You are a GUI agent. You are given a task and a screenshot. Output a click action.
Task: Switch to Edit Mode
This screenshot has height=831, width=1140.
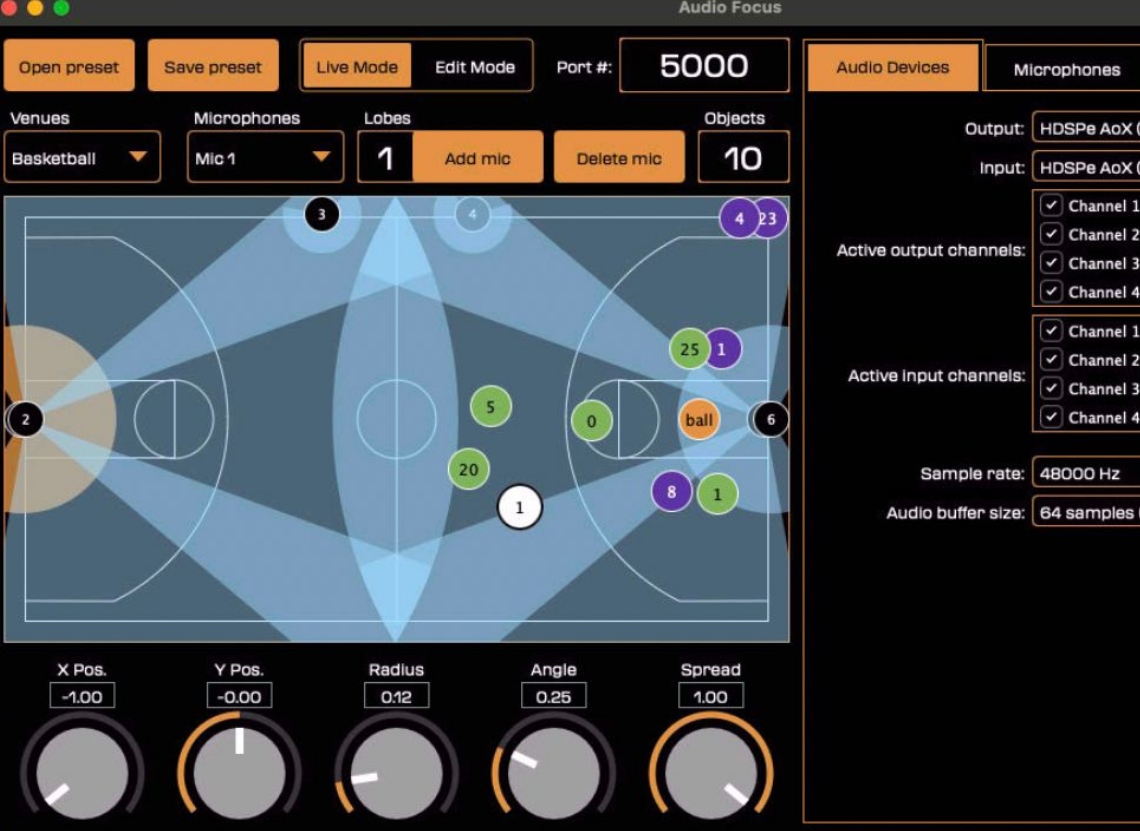point(475,67)
